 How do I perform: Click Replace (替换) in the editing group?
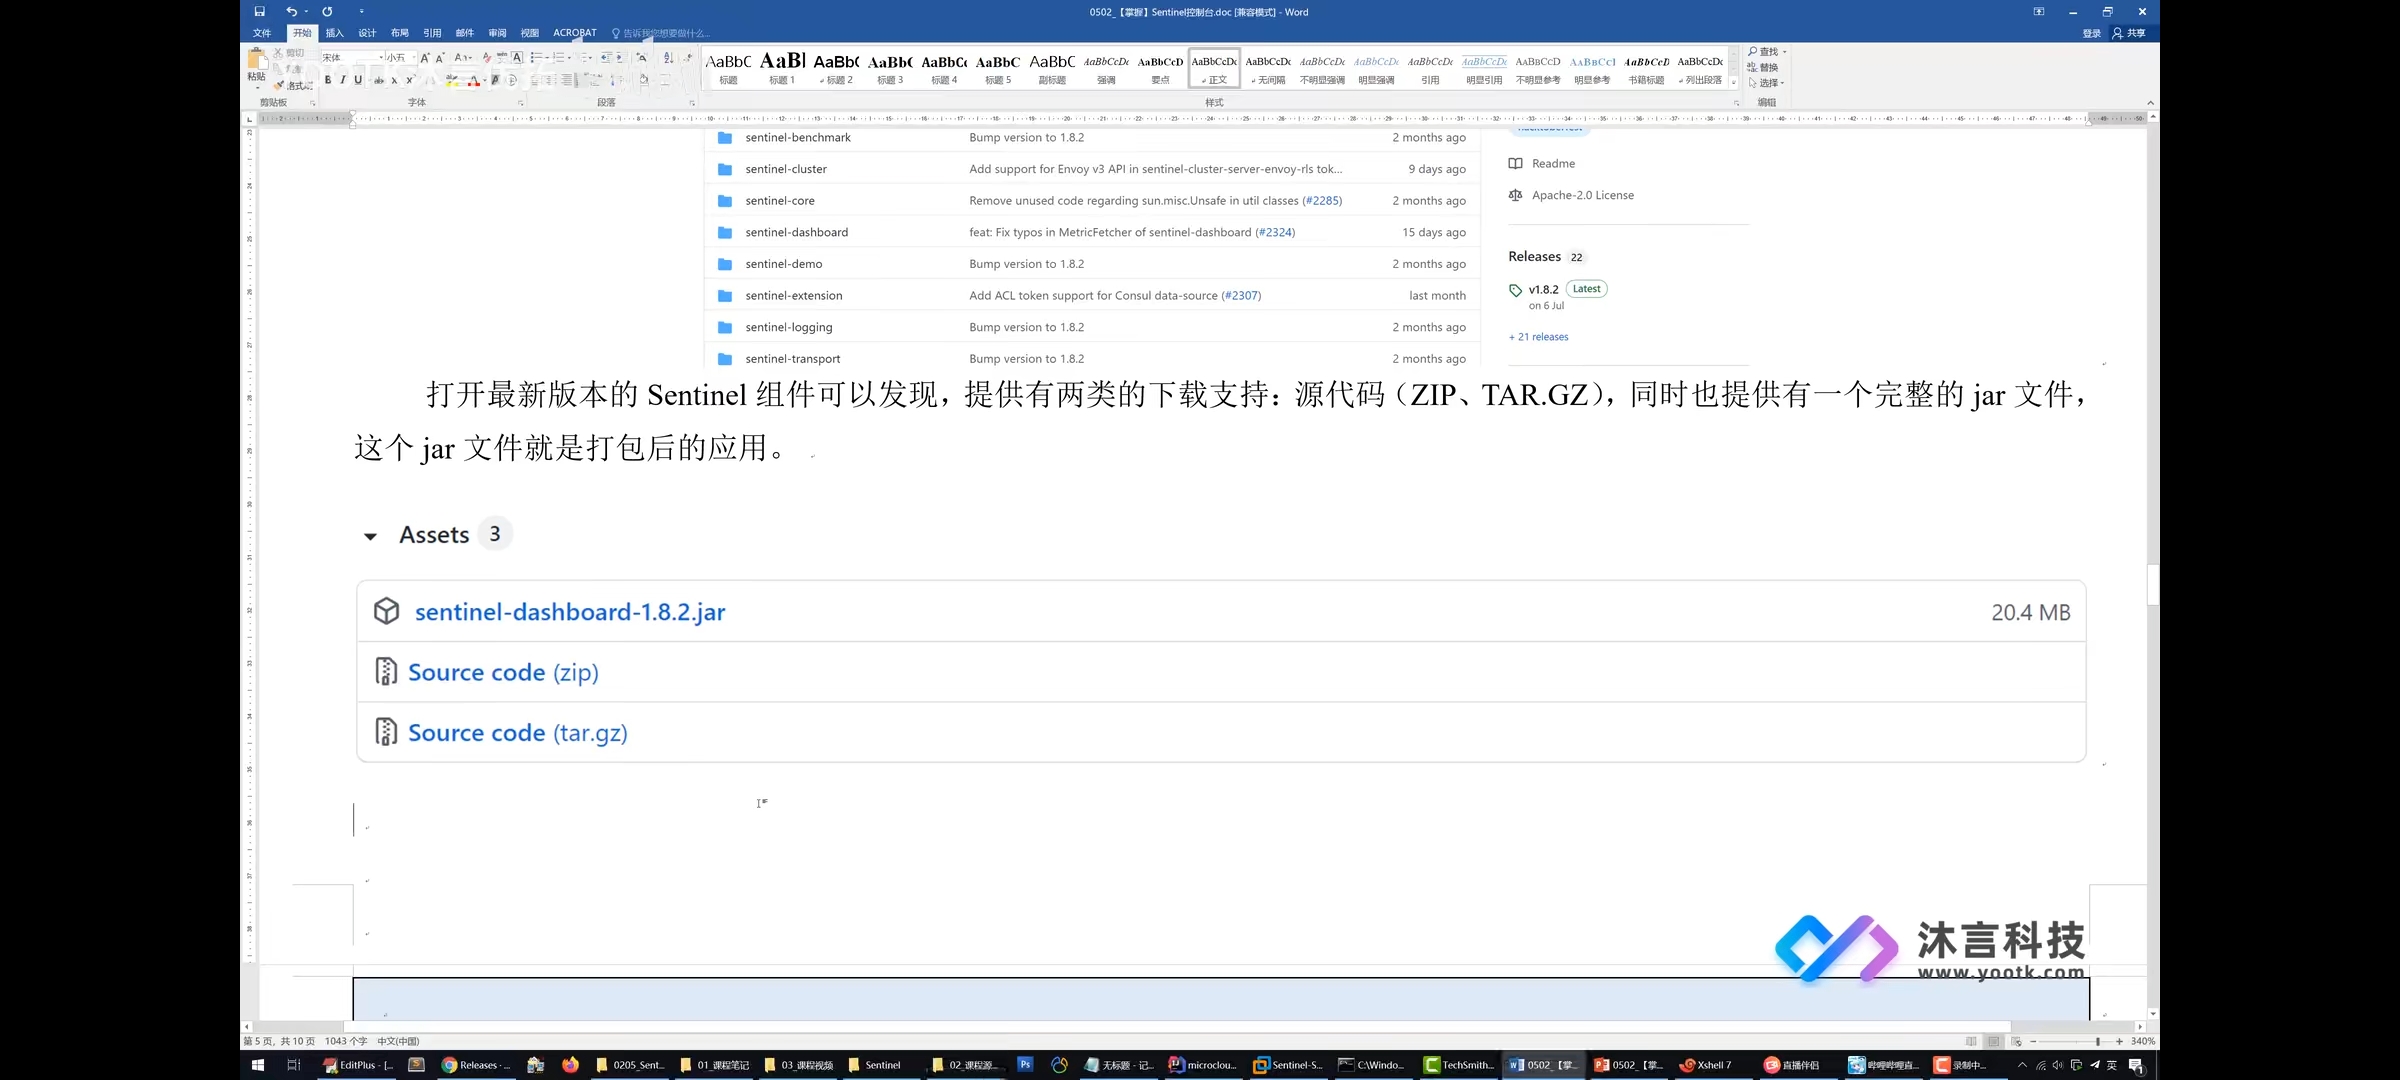1763,68
